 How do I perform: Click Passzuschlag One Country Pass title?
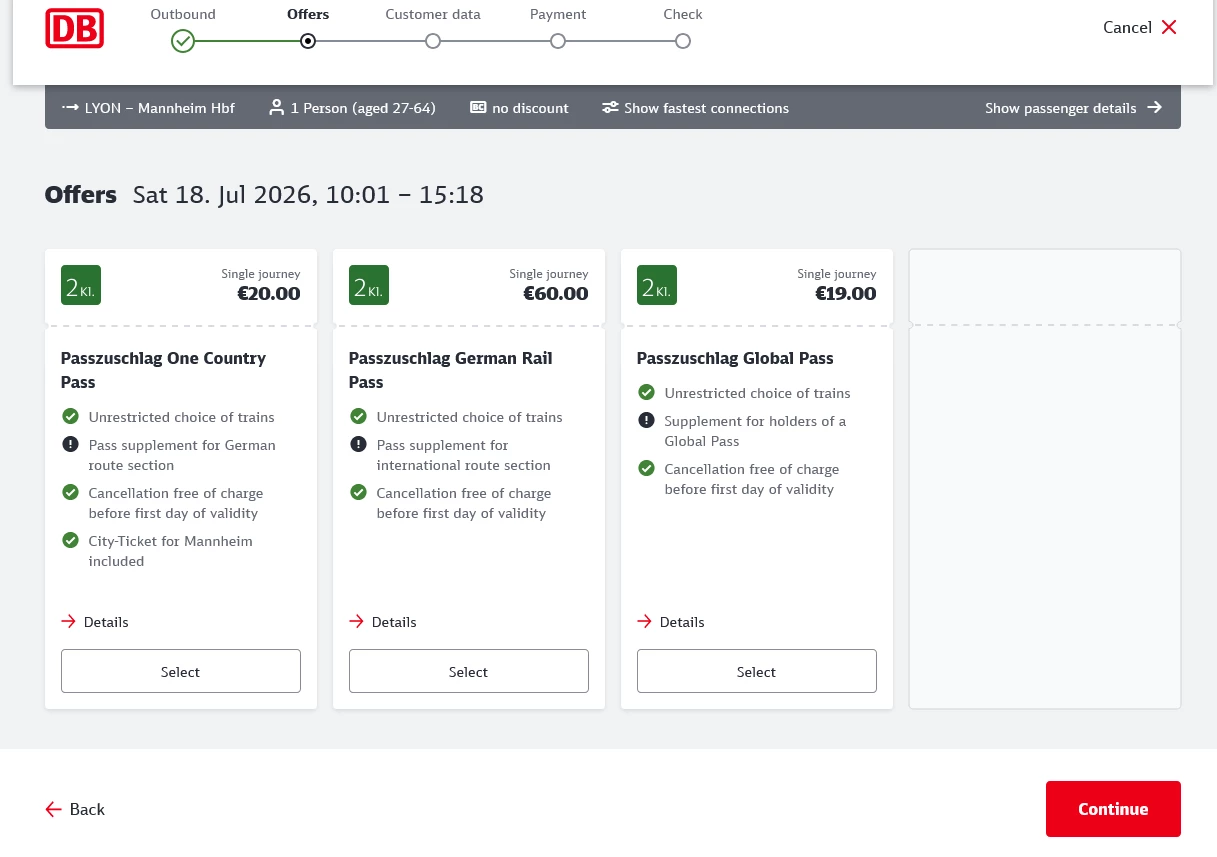(x=163, y=370)
